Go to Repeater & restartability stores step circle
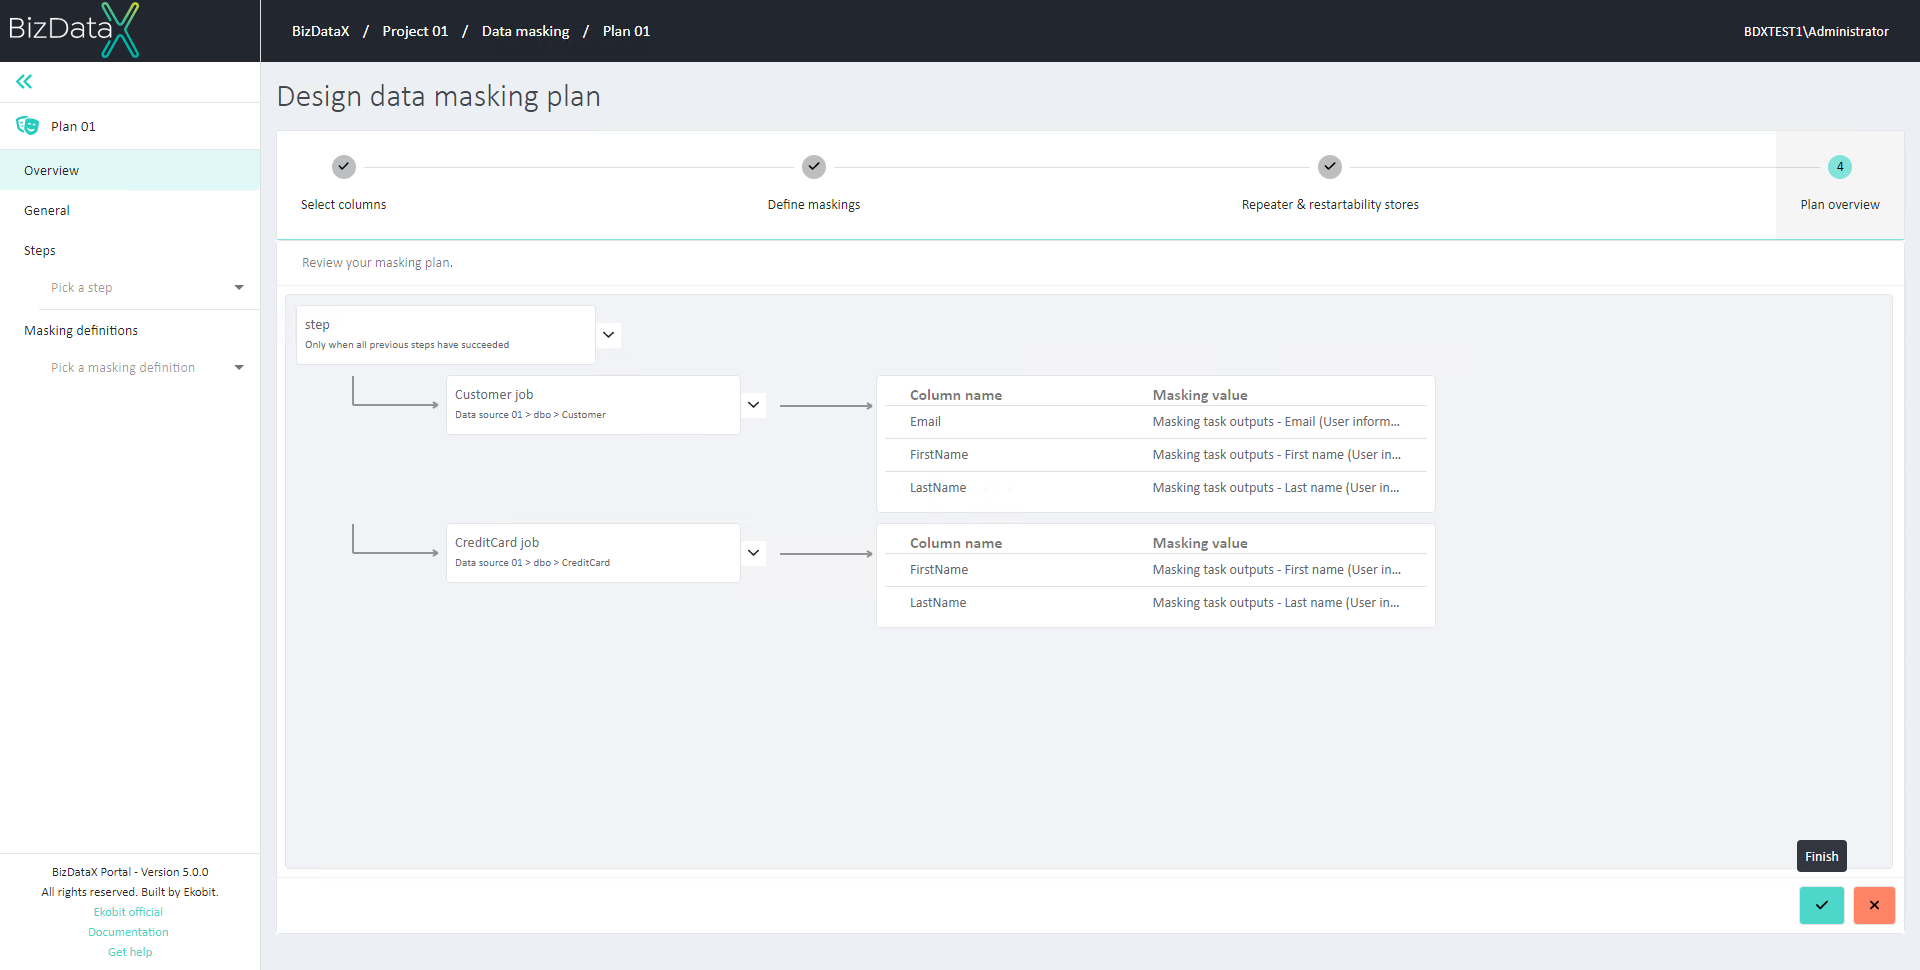 (1330, 167)
